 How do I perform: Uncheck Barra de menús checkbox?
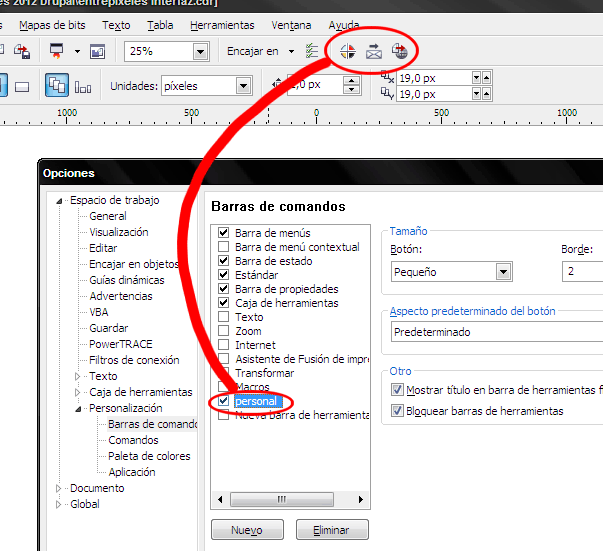pos(223,233)
